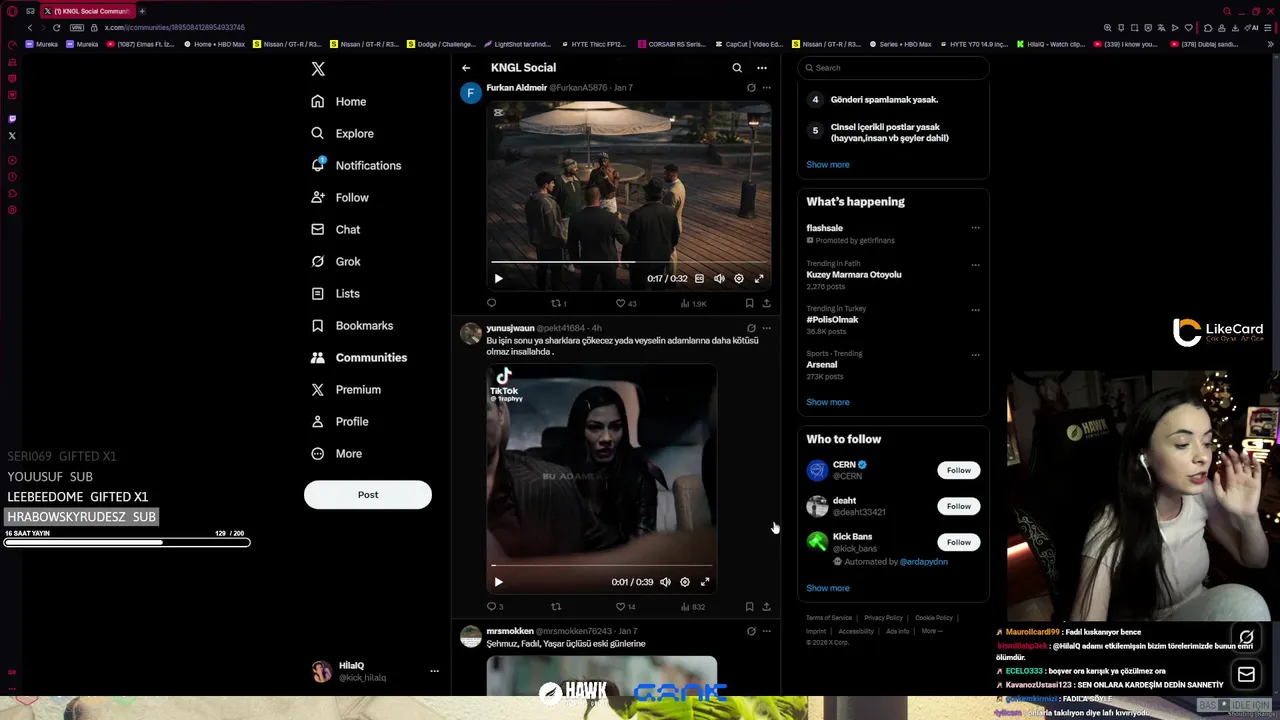1280x720 pixels.
Task: Enter fullscreen on the yunusjwaun video
Action: click(705, 582)
